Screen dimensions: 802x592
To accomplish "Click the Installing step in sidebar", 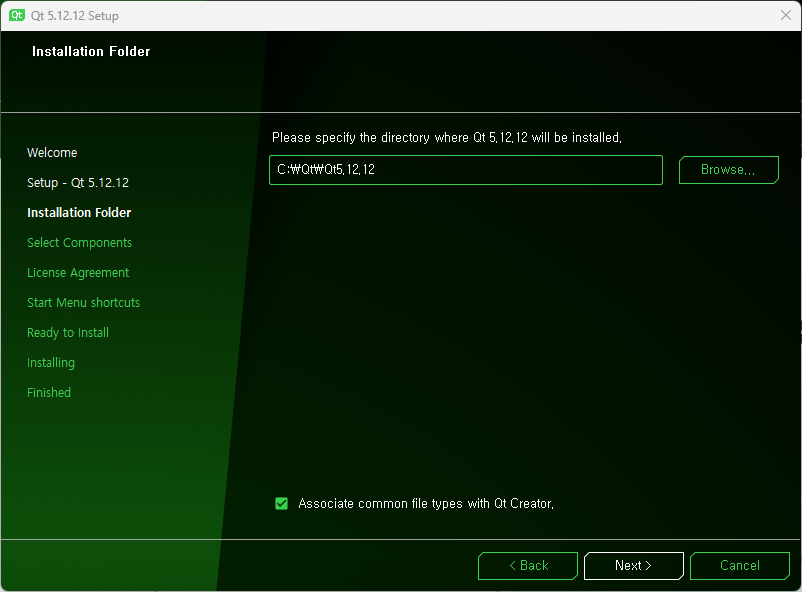I will click(x=51, y=363).
